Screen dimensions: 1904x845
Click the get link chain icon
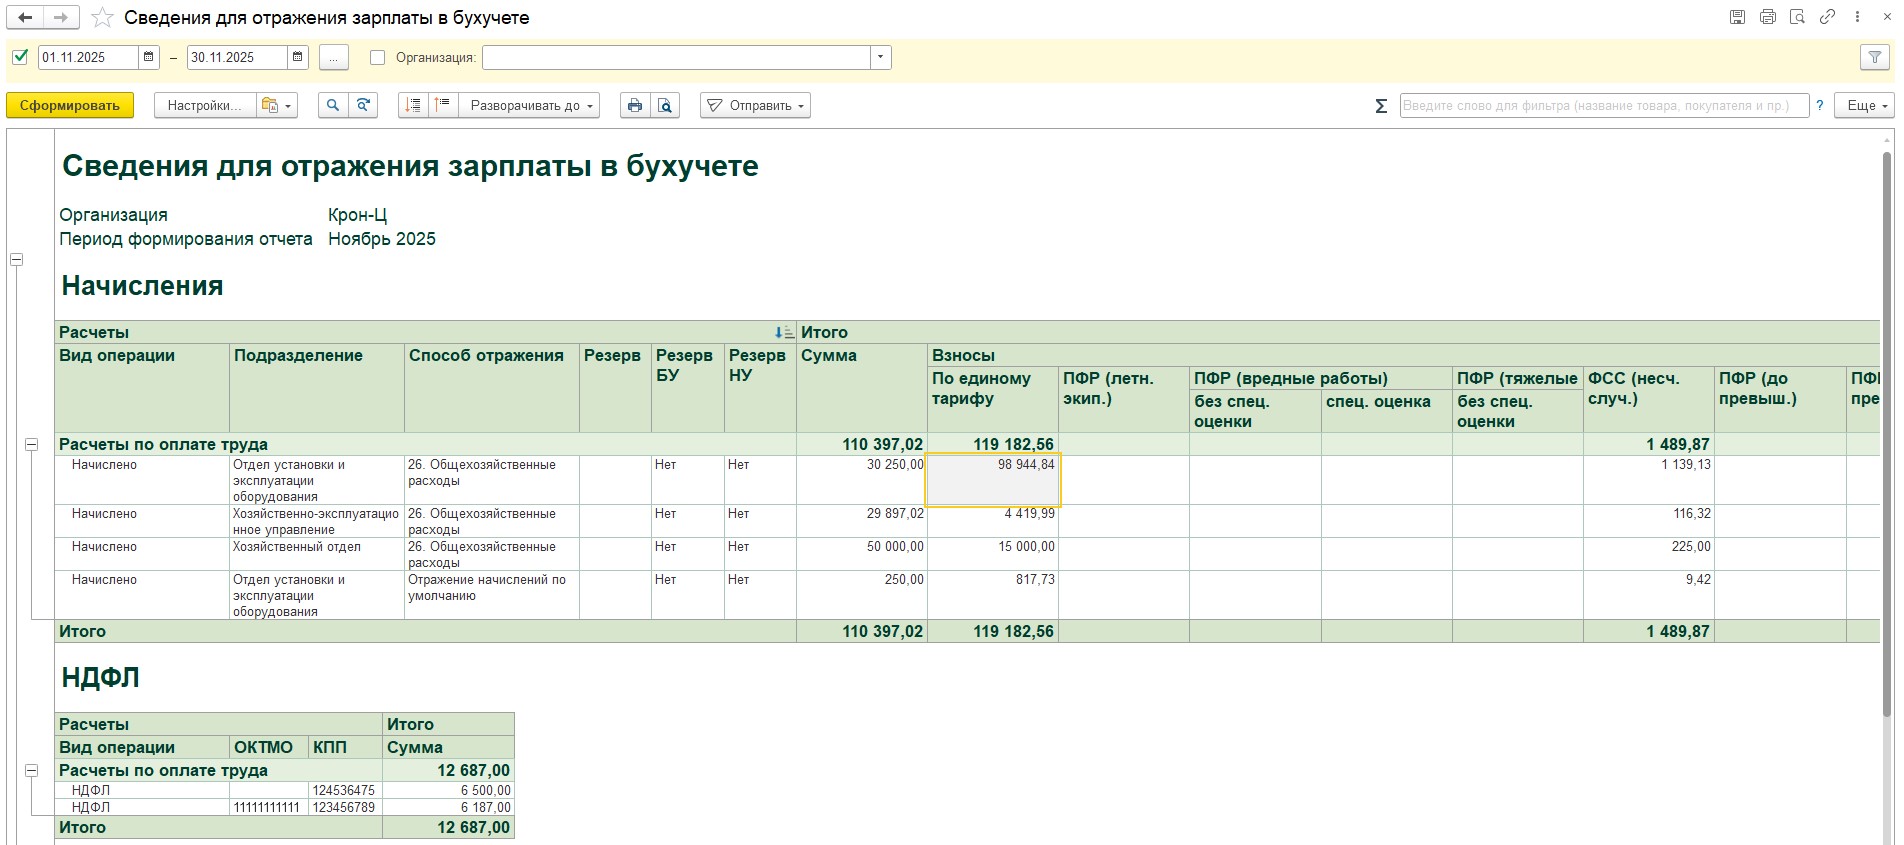tap(1827, 17)
